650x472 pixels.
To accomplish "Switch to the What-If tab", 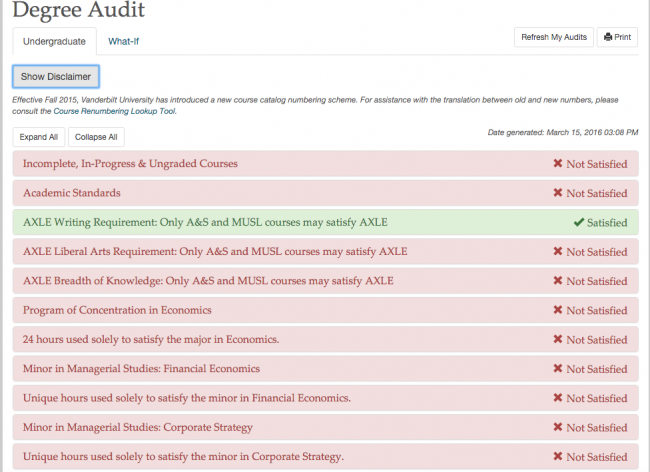I will point(123,41).
